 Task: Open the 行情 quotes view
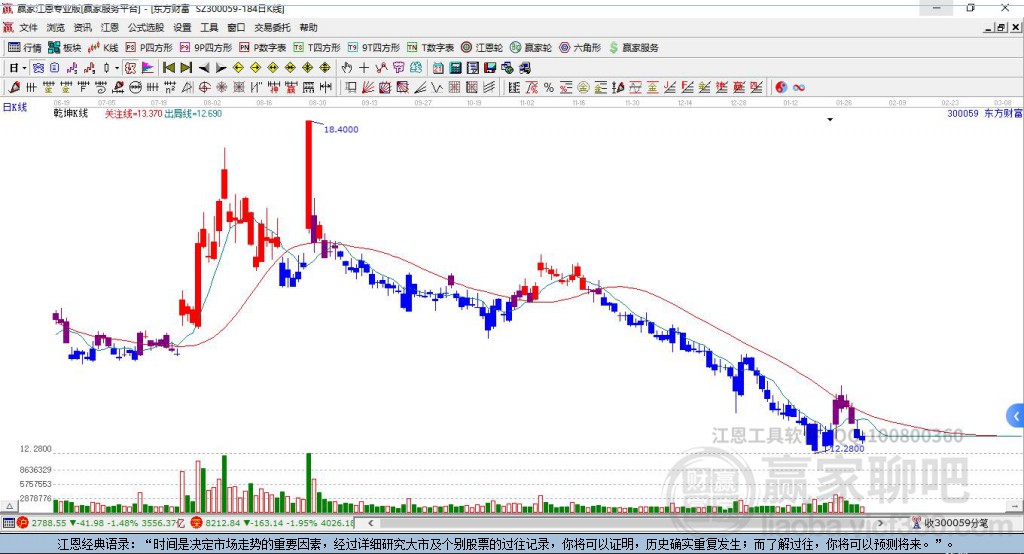[x=25, y=48]
